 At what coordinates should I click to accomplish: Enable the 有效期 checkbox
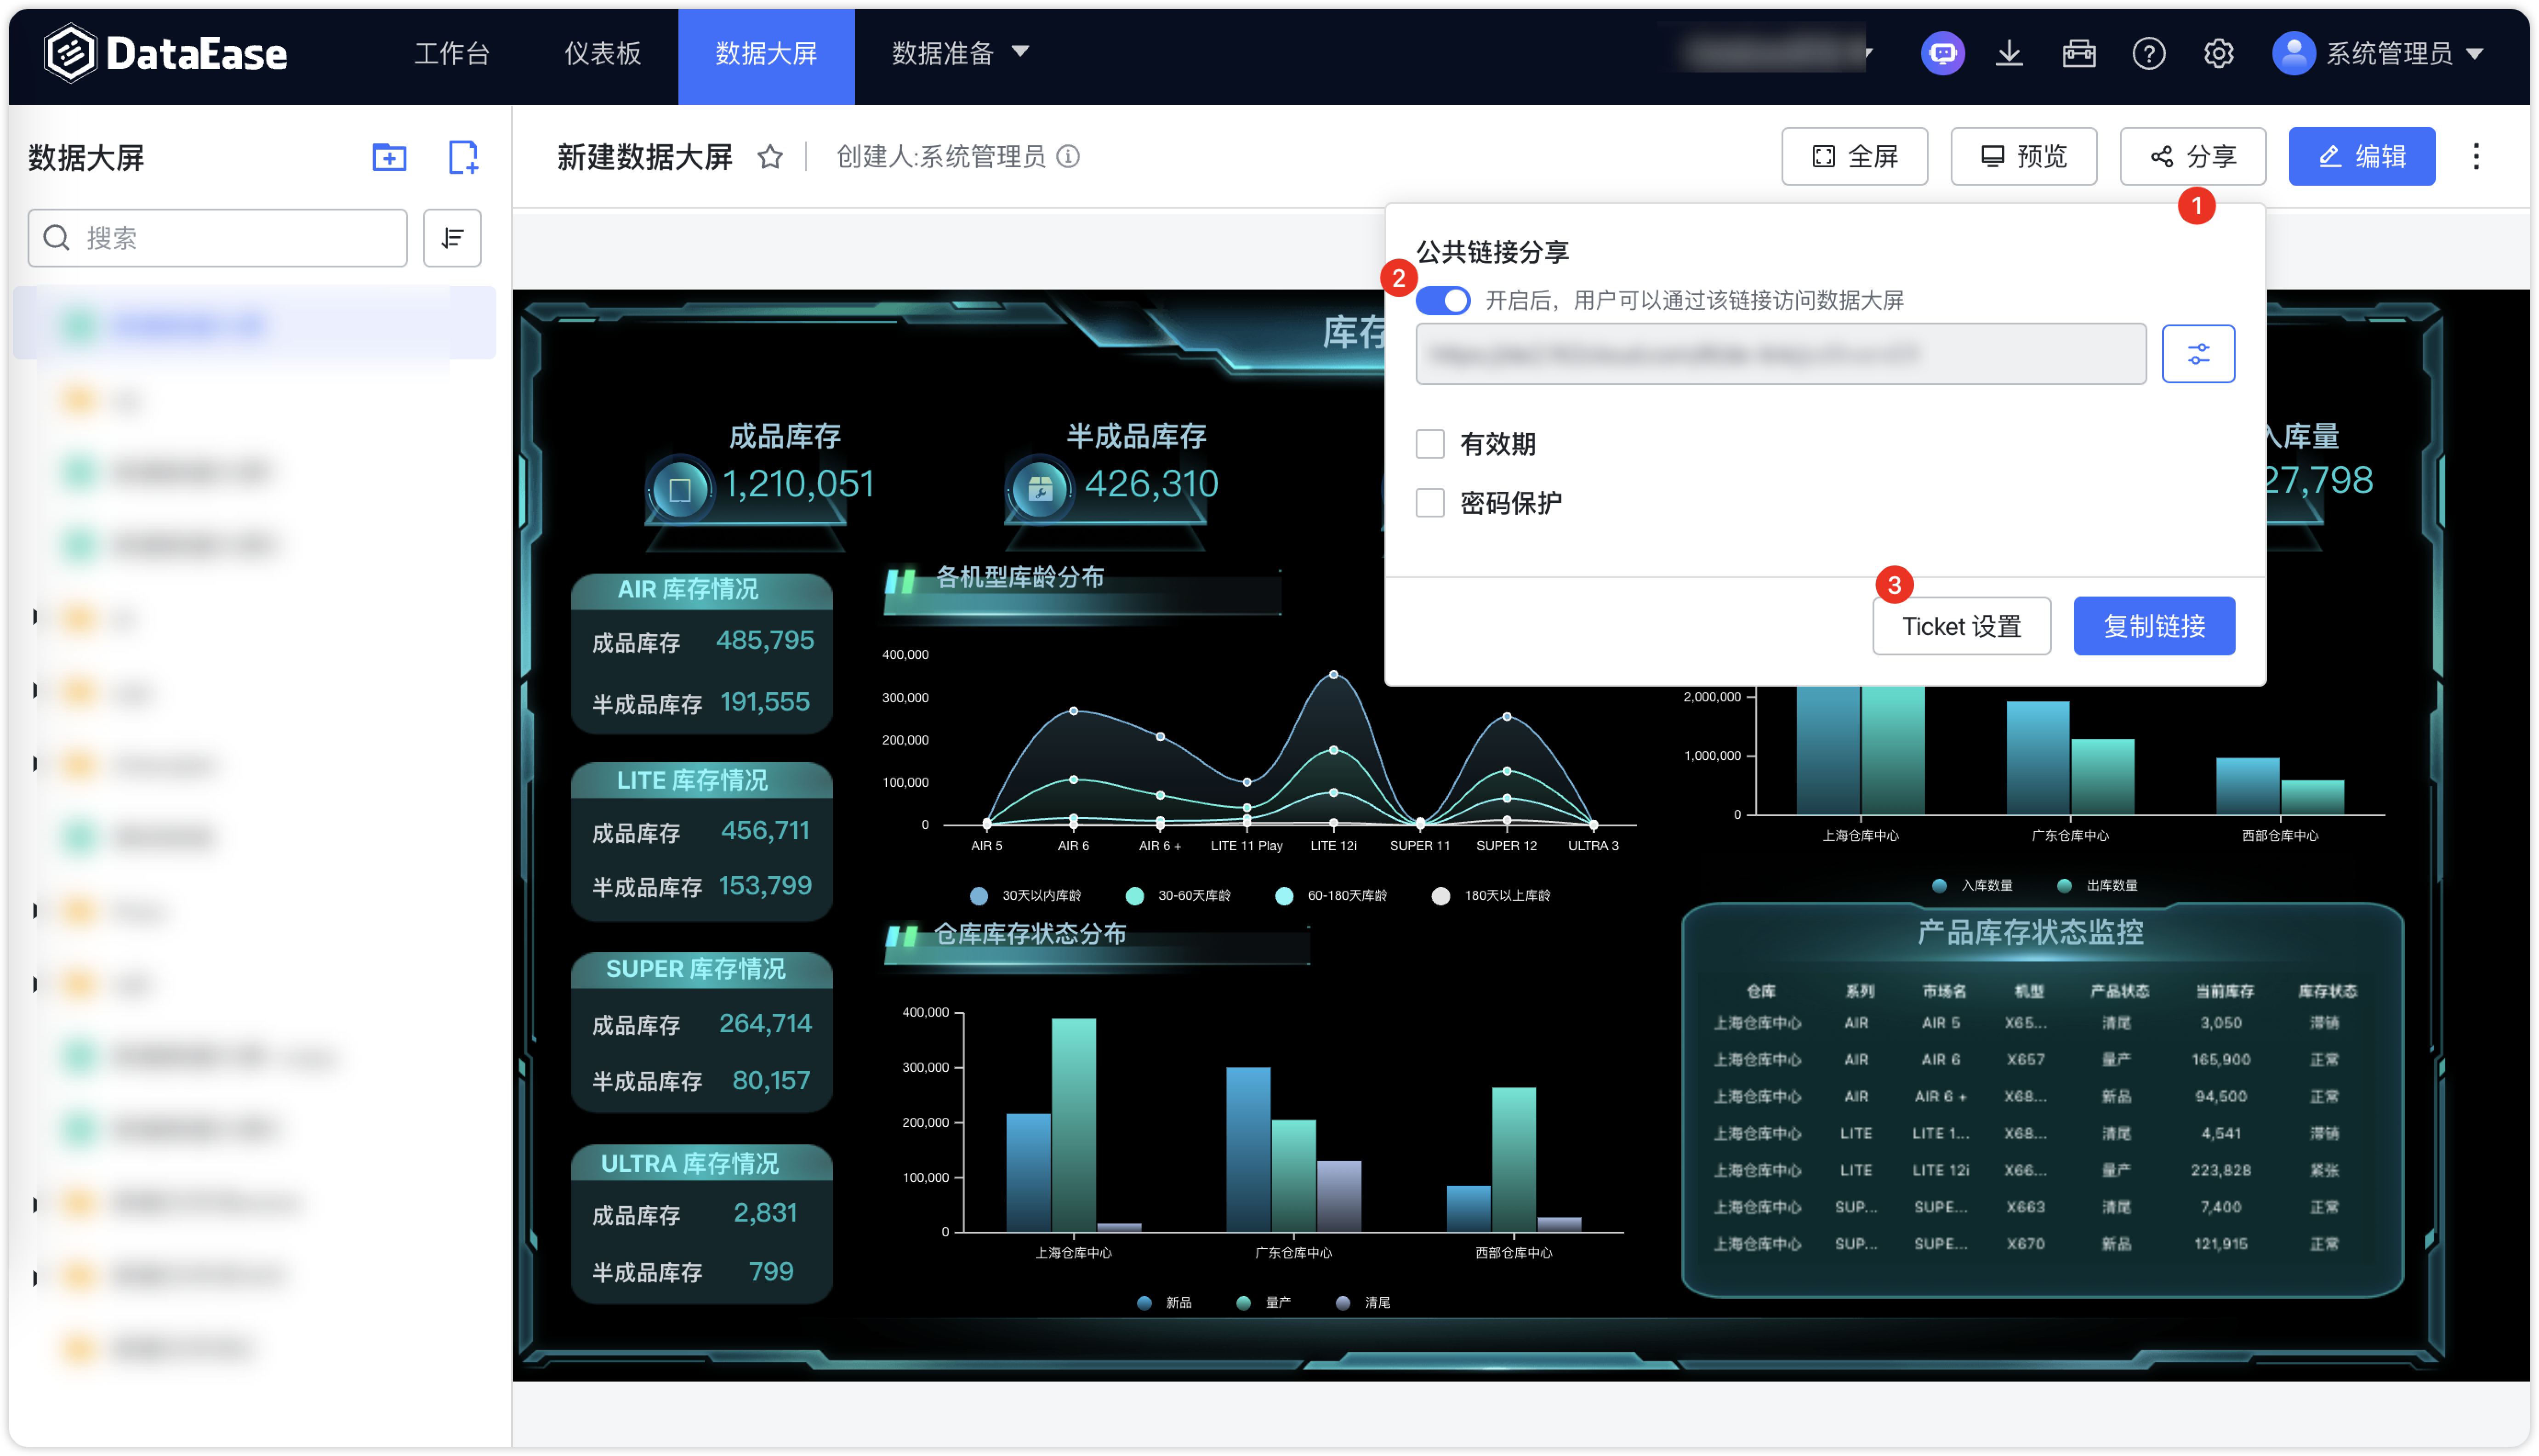tap(1429, 443)
